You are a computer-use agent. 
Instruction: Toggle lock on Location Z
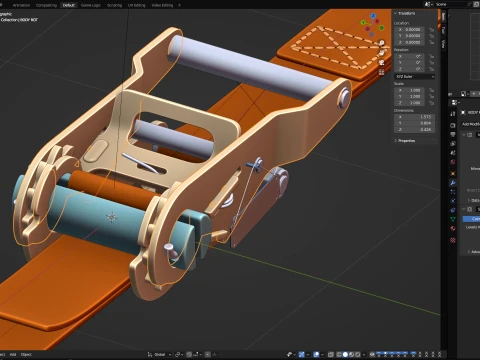point(431,42)
